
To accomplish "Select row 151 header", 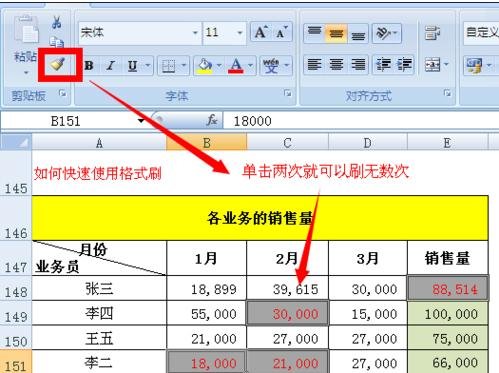I will 16,362.
